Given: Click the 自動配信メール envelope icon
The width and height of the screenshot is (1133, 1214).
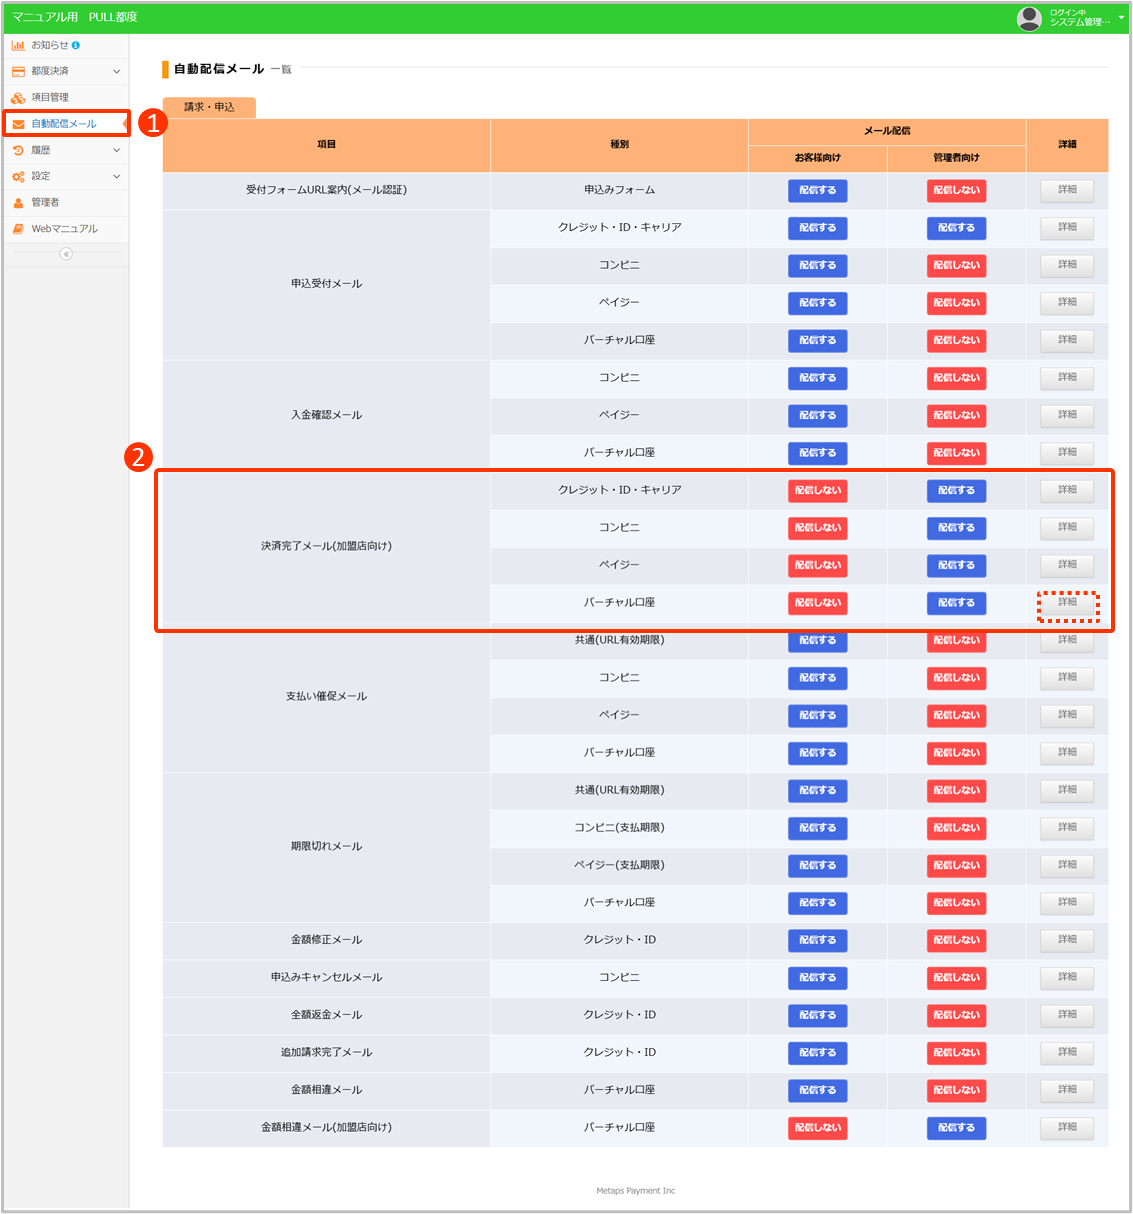Looking at the screenshot, I should pyautogui.click(x=16, y=123).
